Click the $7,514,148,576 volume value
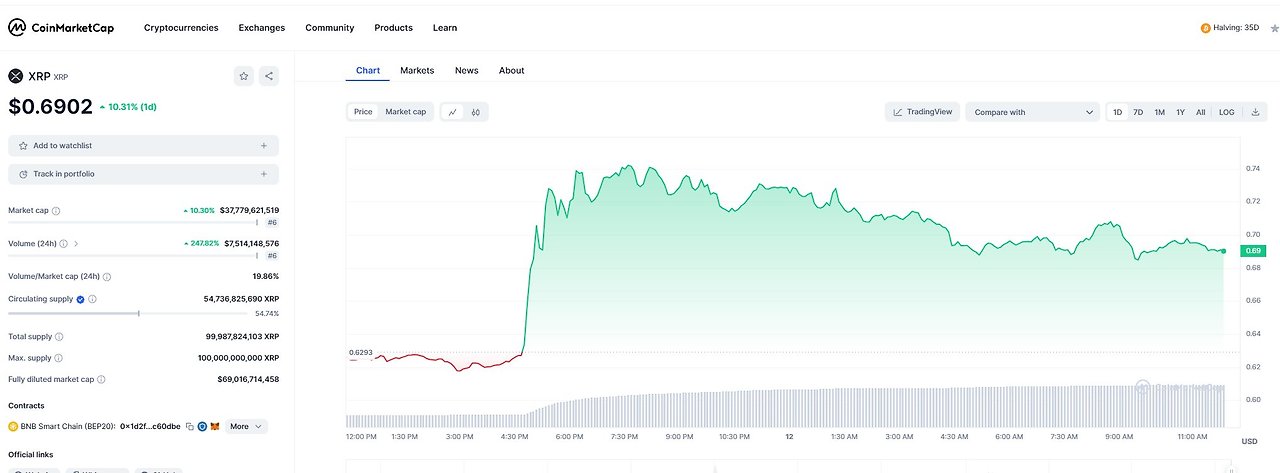 252,243
